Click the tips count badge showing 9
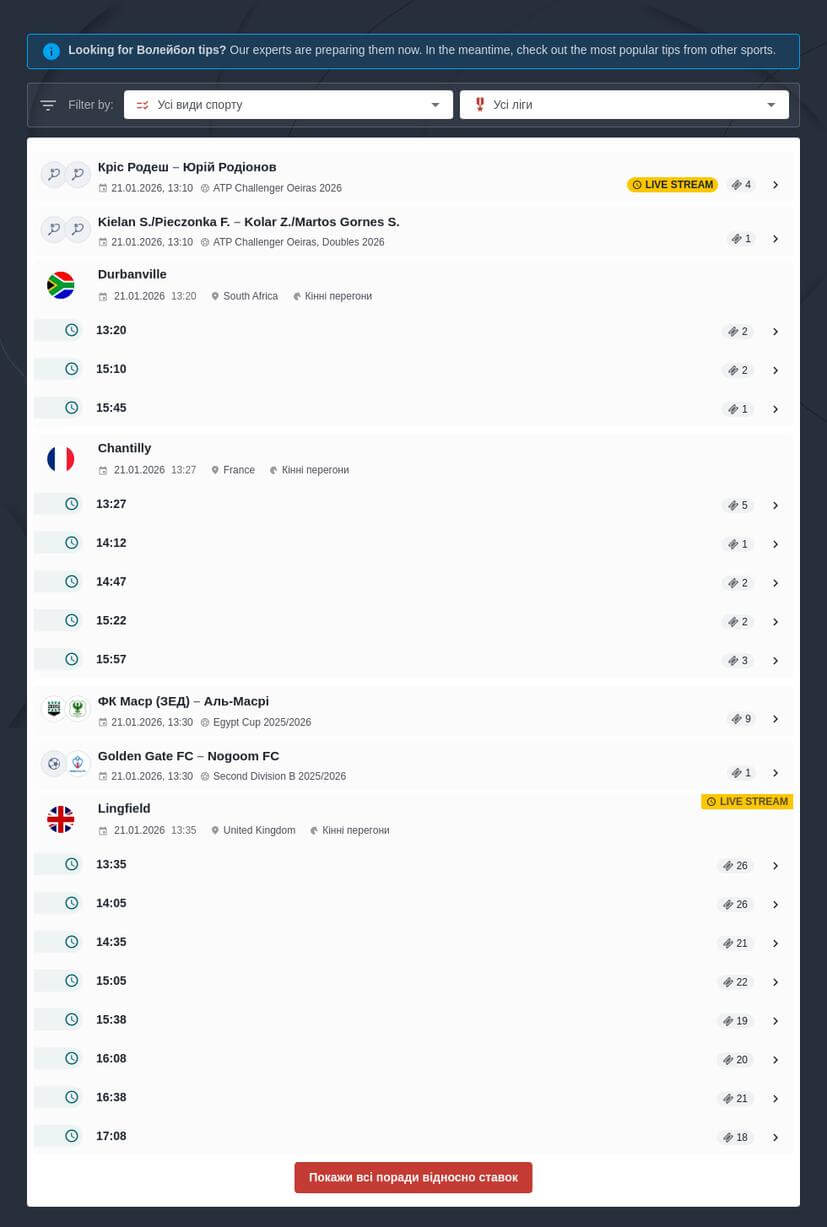This screenshot has width=827, height=1227. pos(741,719)
